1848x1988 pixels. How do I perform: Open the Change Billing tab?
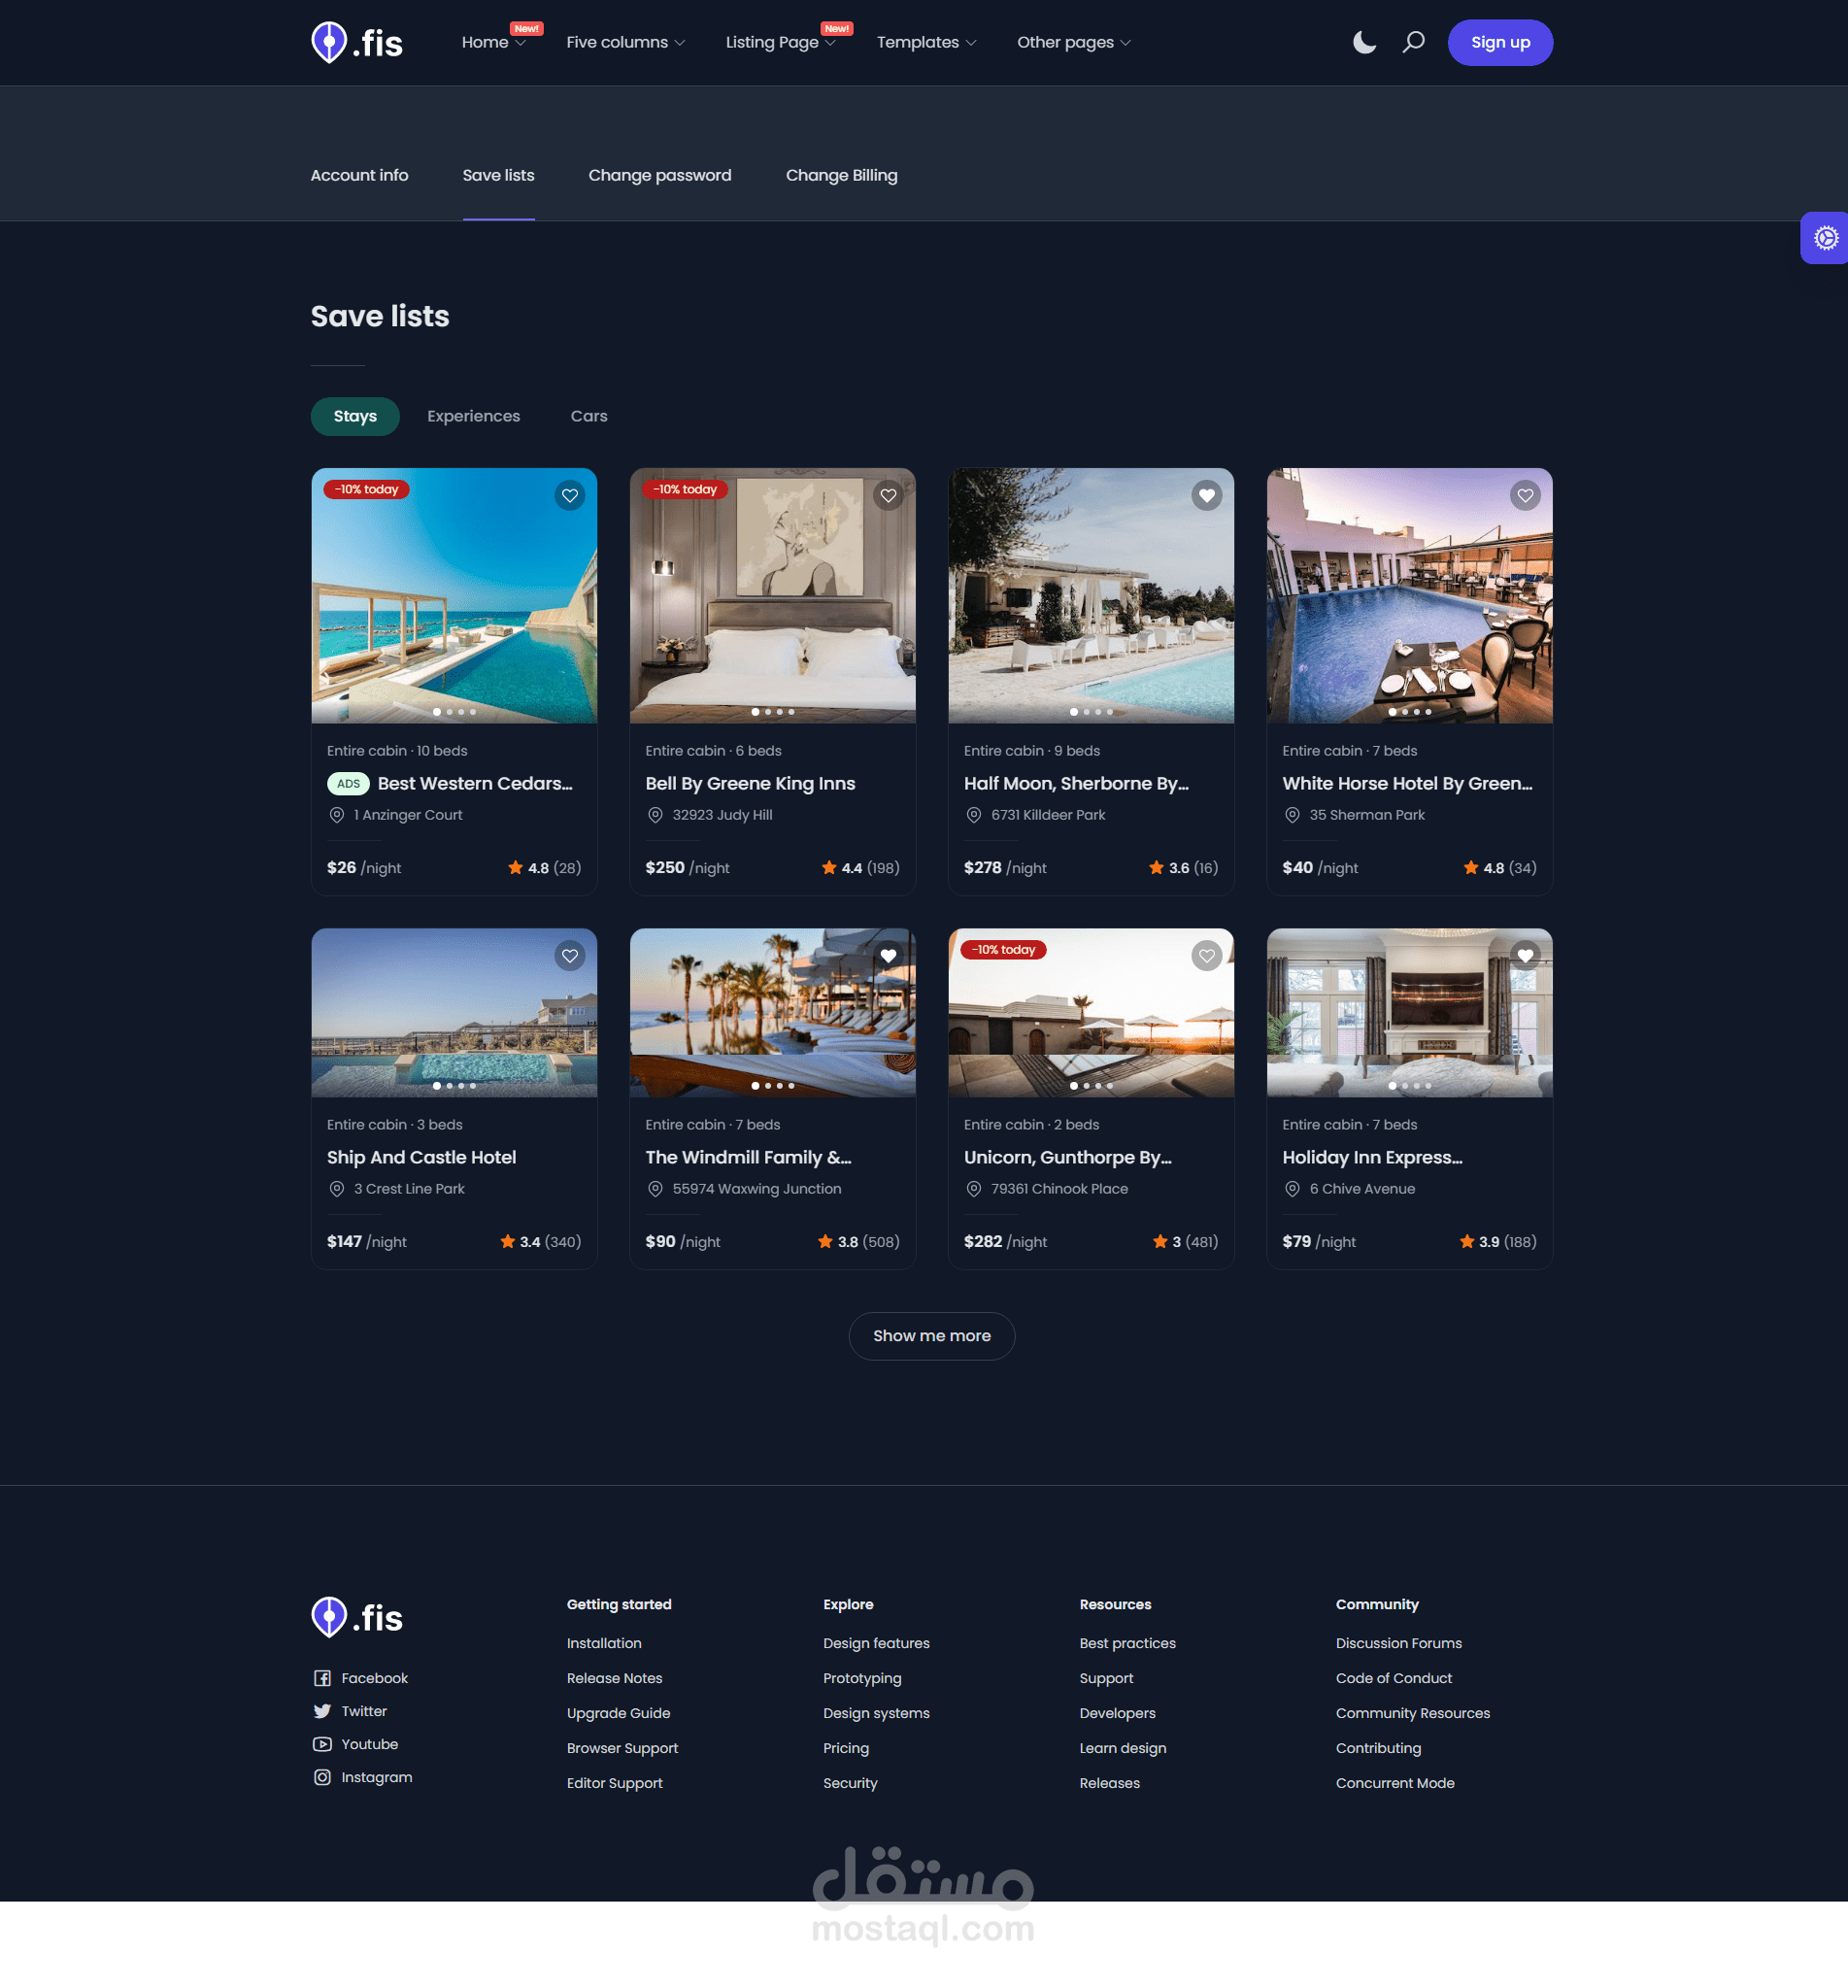point(841,175)
